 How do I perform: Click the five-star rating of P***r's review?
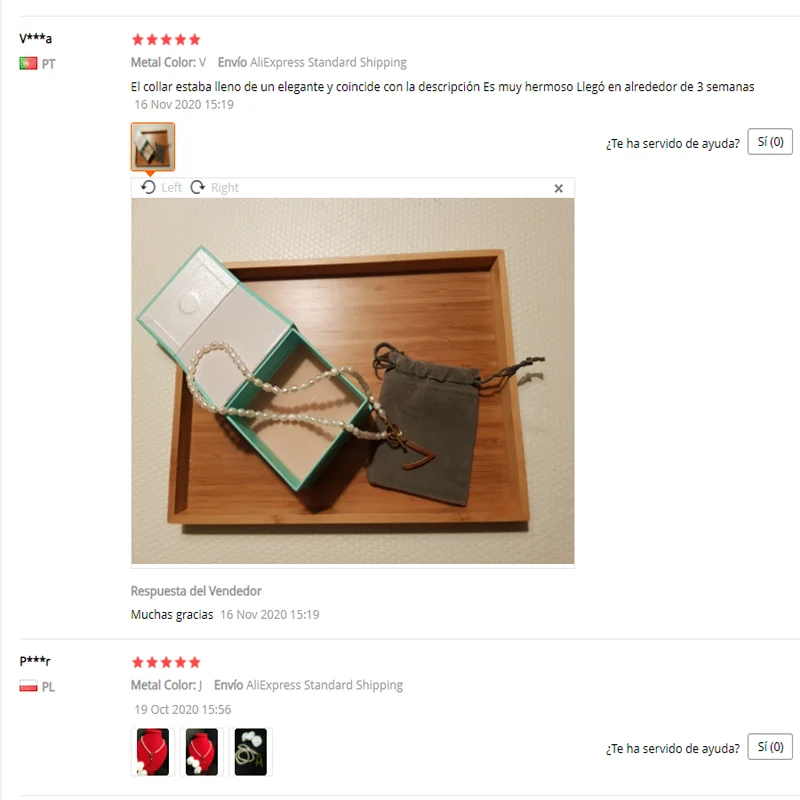pos(166,662)
